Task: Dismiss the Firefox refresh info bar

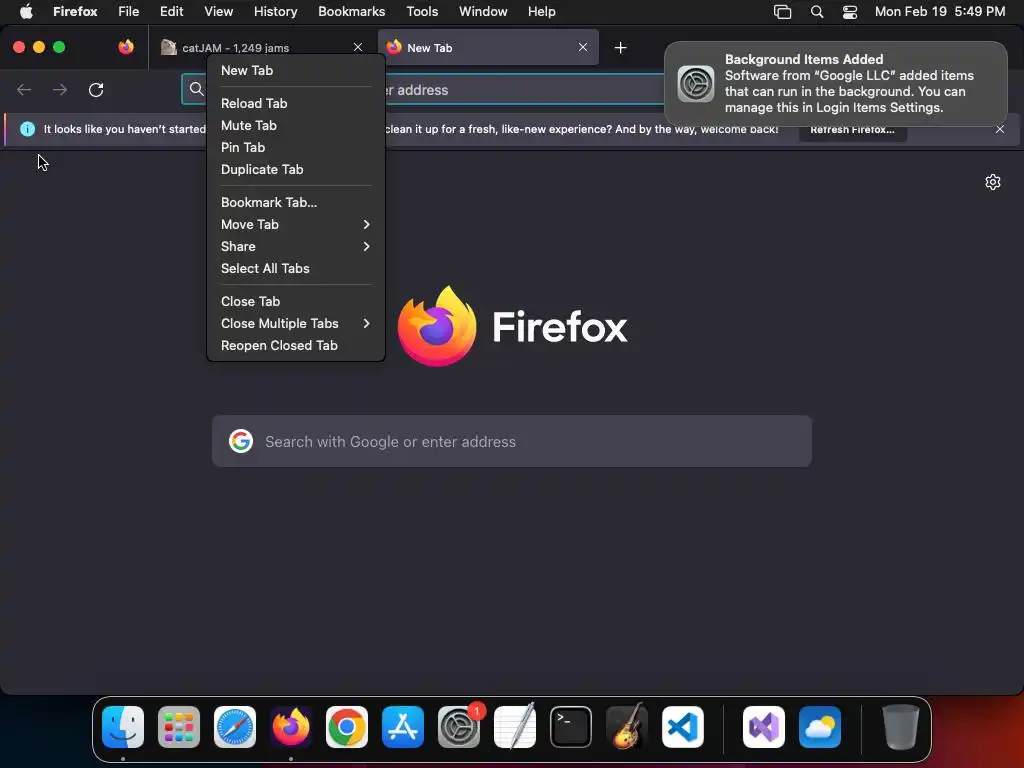Action: click(x=1000, y=129)
